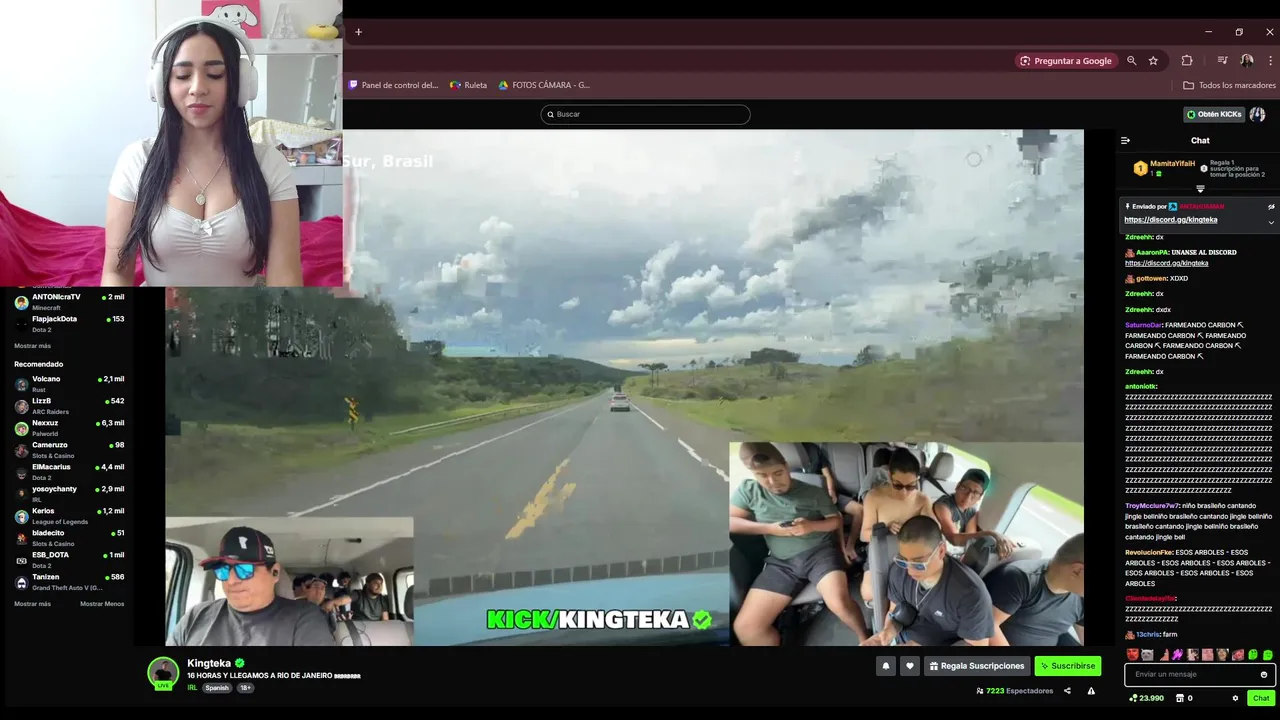Viewport: 1280px width, 720px height.
Task: Open recommended channel bladecito
Action: pos(68,537)
